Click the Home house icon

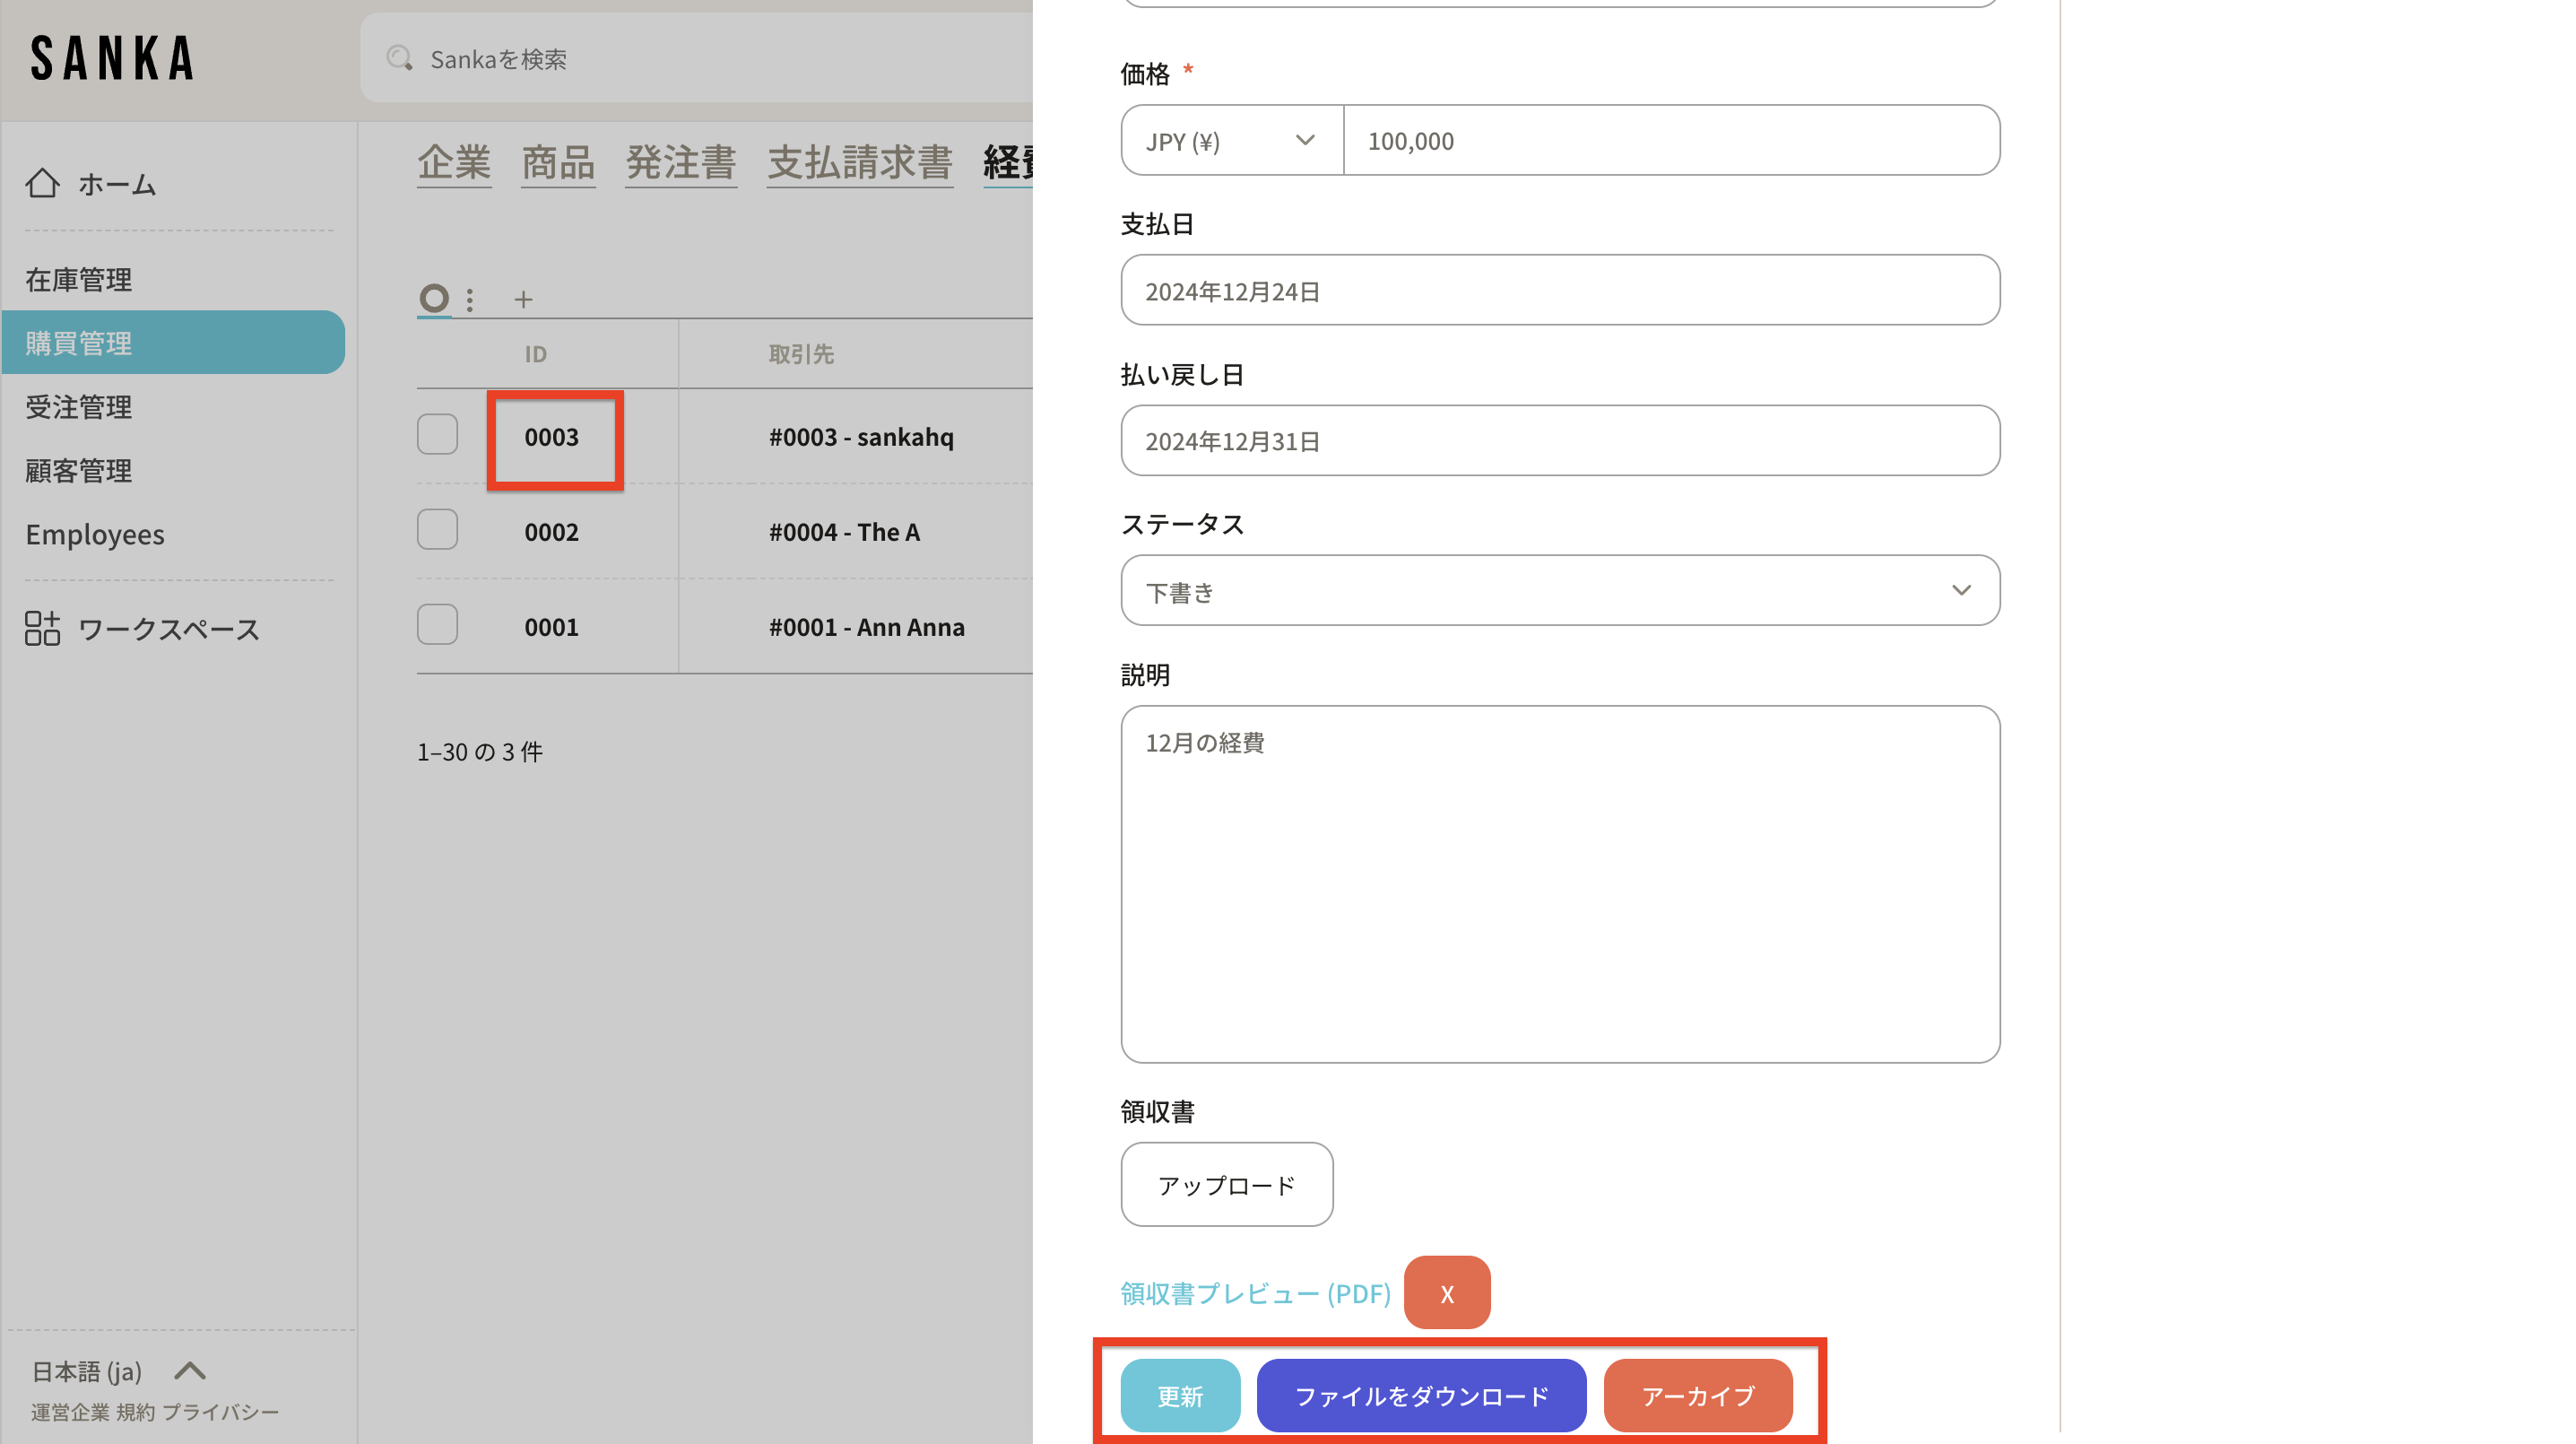(x=42, y=183)
